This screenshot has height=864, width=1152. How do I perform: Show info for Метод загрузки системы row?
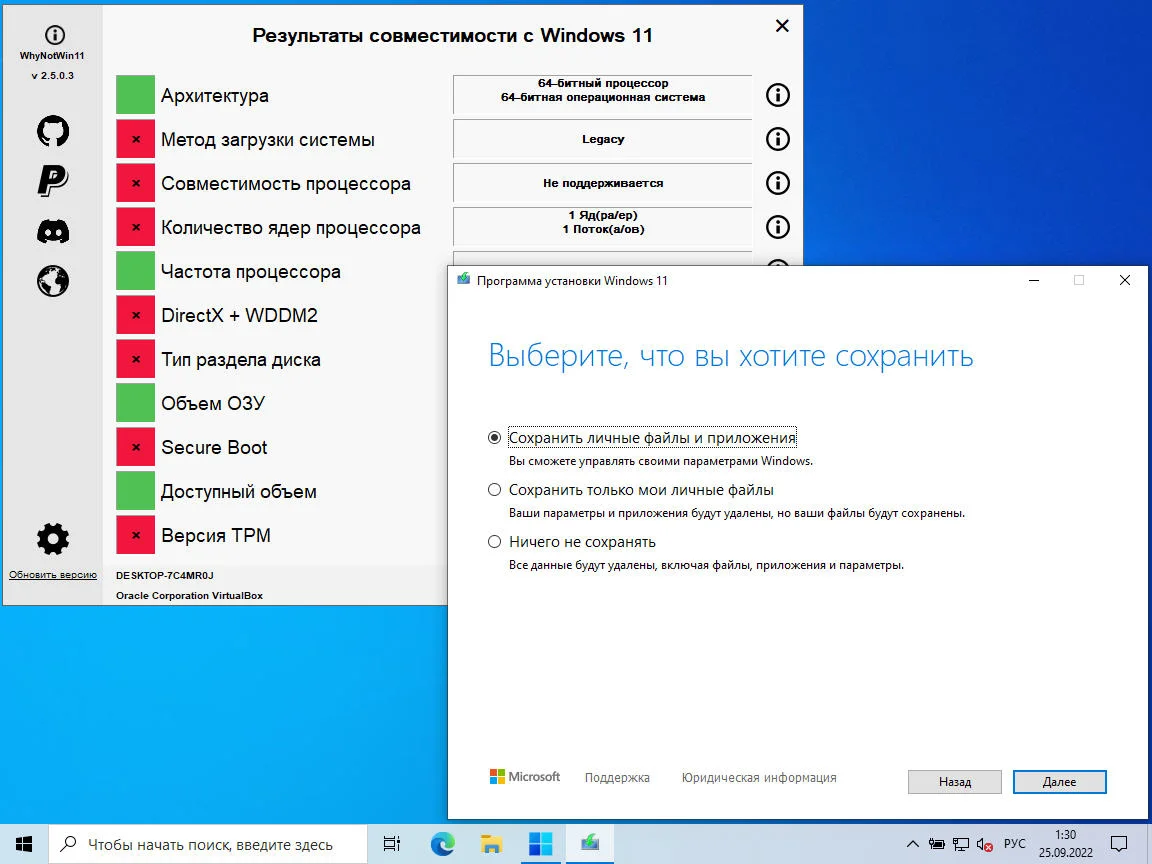778,139
